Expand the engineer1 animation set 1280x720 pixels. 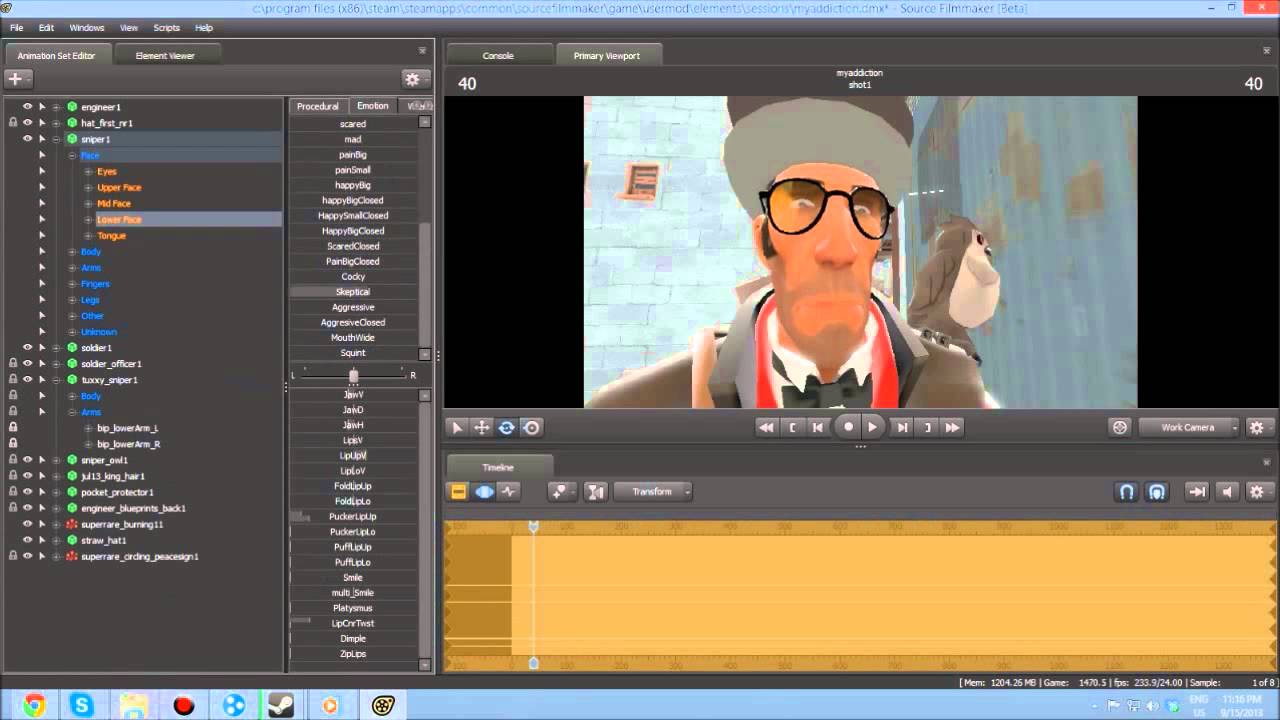tap(57, 107)
